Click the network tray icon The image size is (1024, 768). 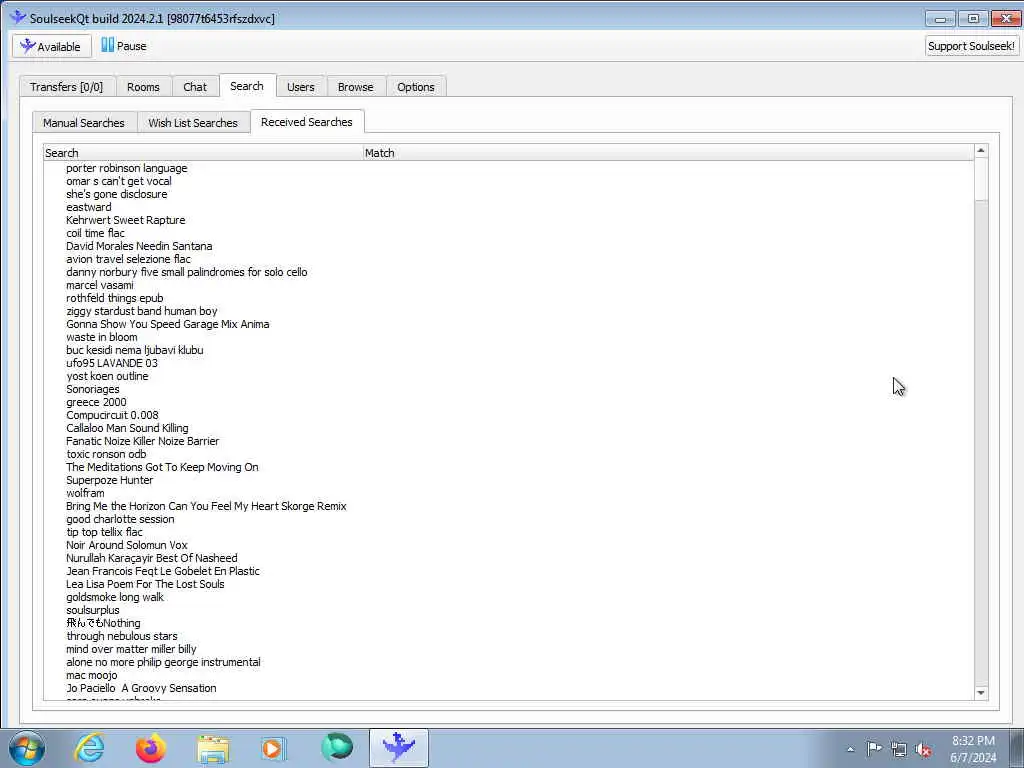coord(899,750)
